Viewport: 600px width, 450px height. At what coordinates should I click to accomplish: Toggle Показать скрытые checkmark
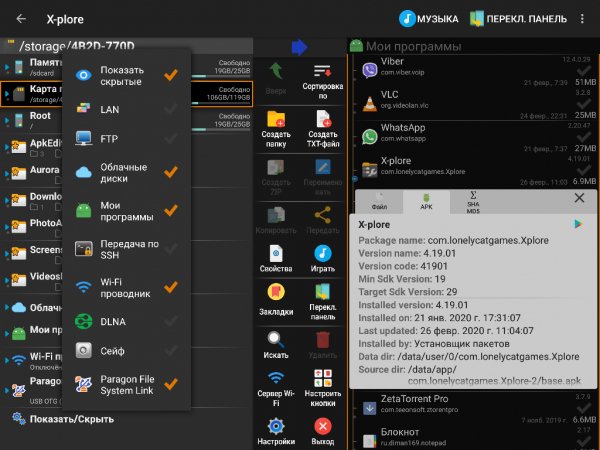(171, 75)
